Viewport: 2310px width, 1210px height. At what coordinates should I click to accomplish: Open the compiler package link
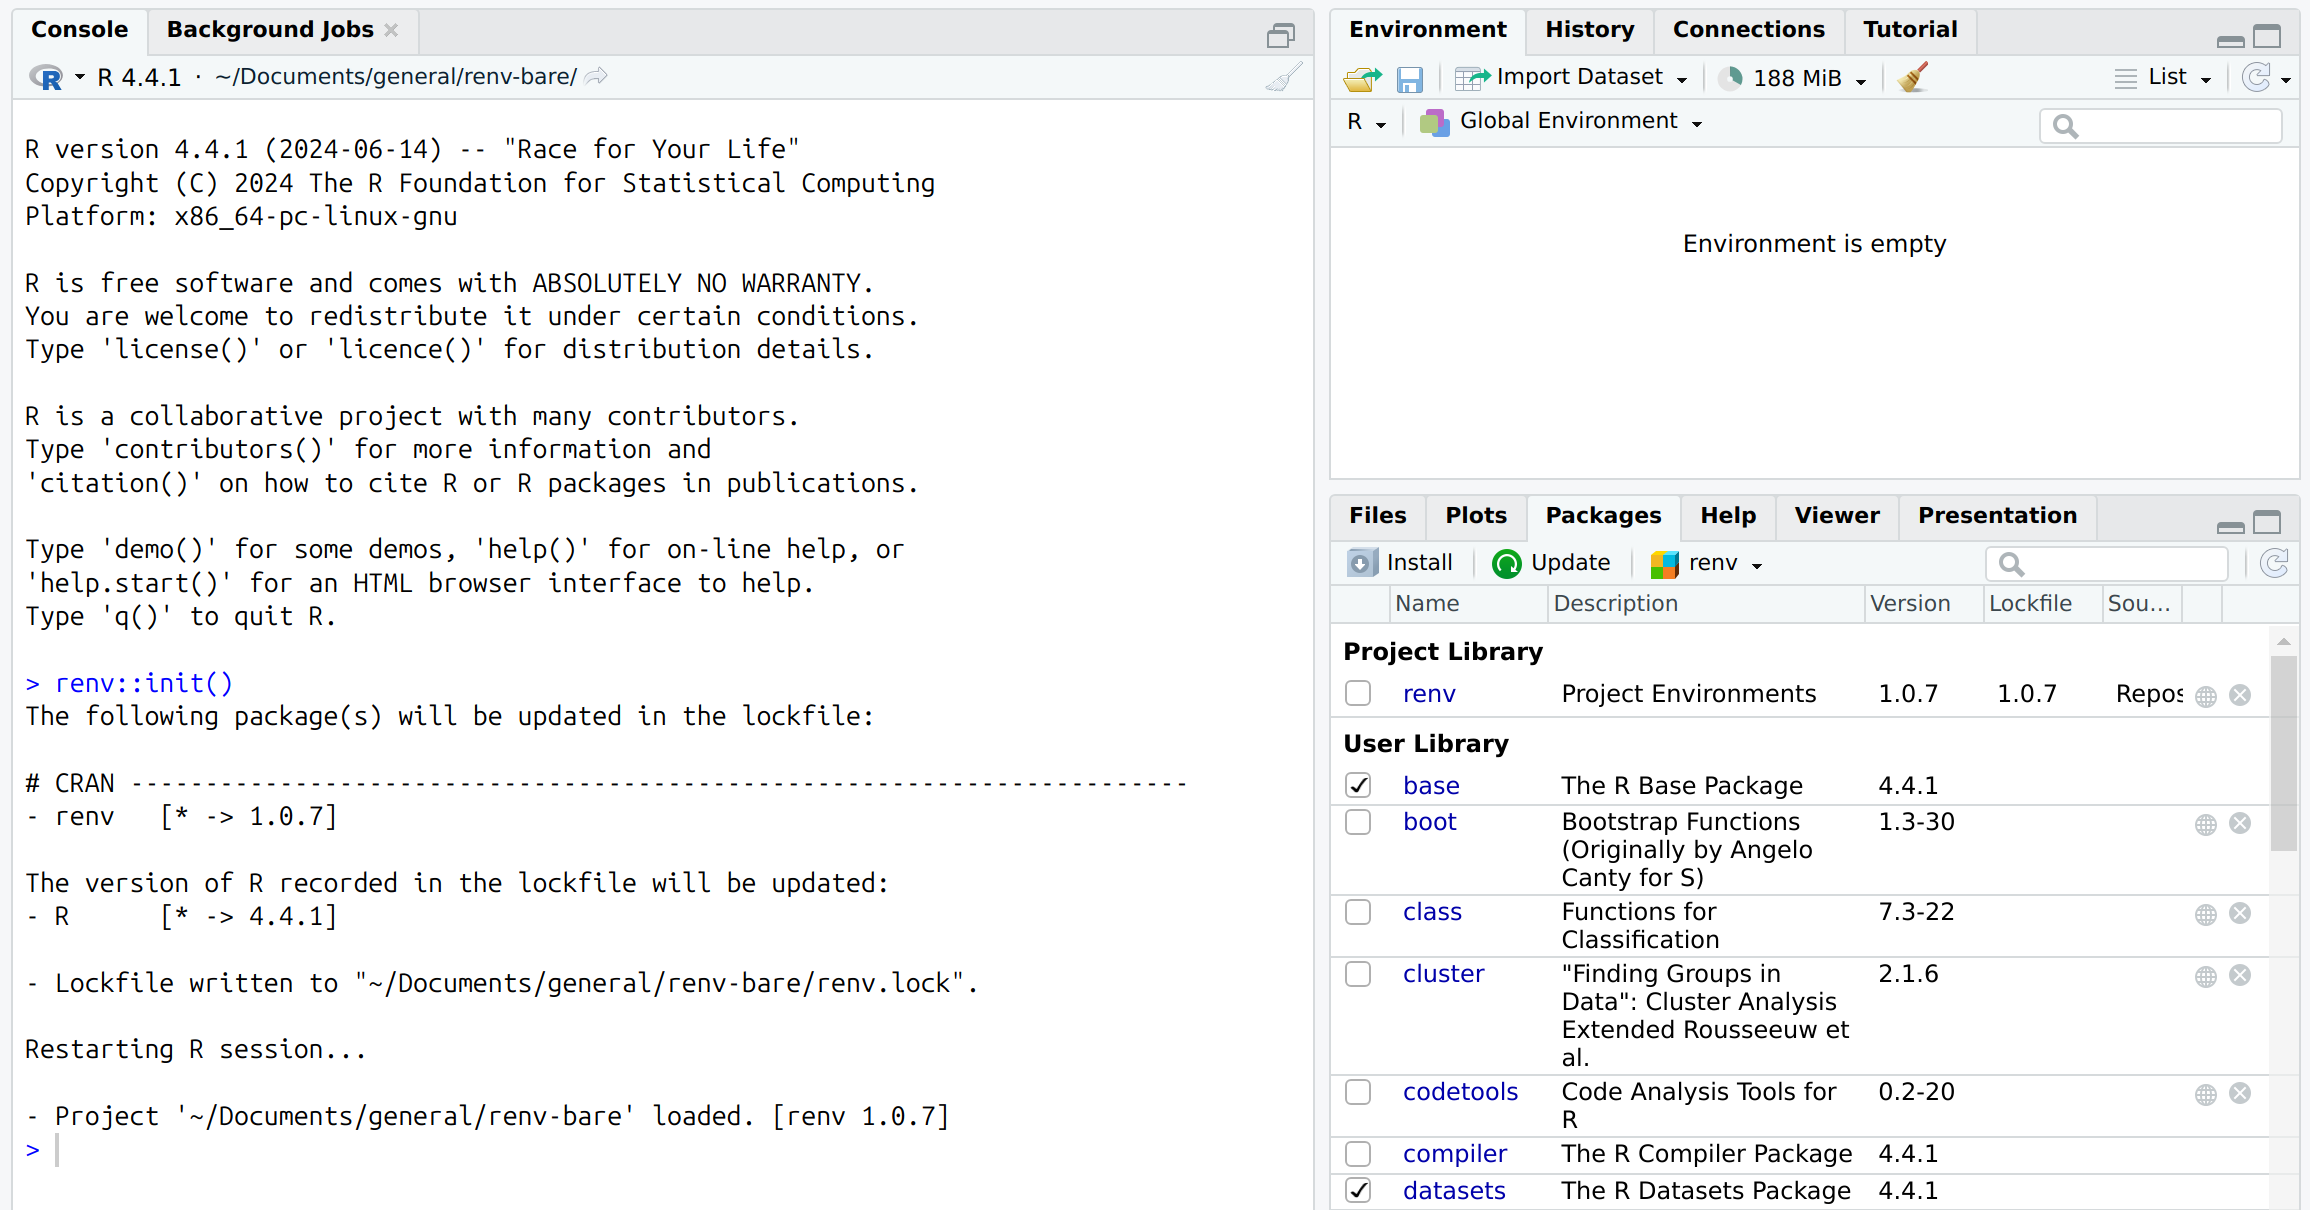[1454, 1153]
